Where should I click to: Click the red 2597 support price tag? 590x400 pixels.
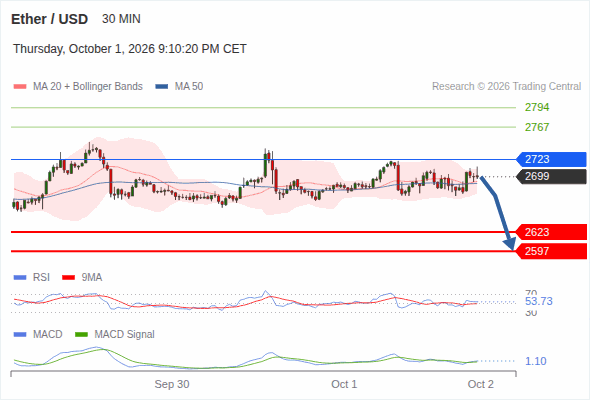coord(551,251)
